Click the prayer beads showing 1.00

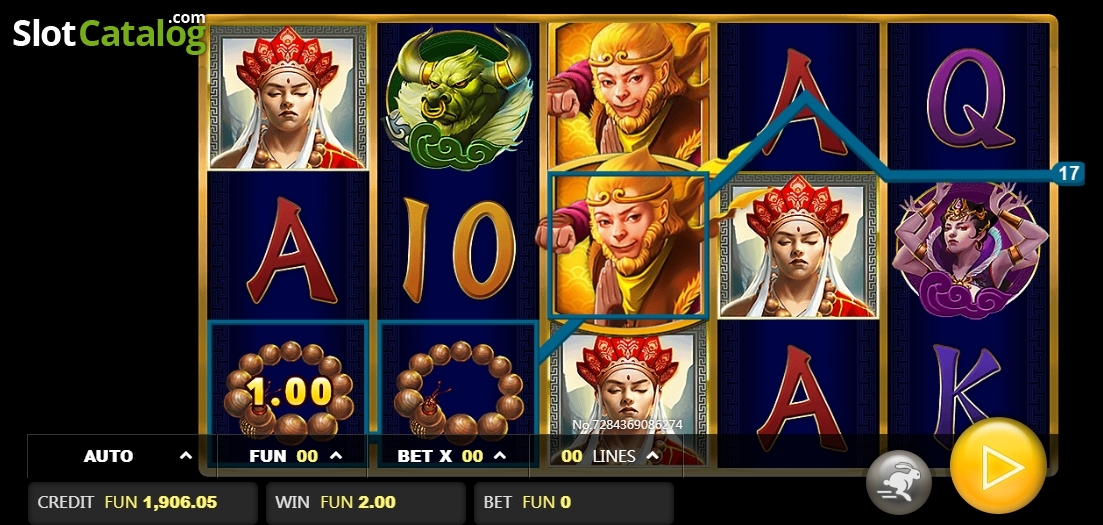click(x=287, y=391)
